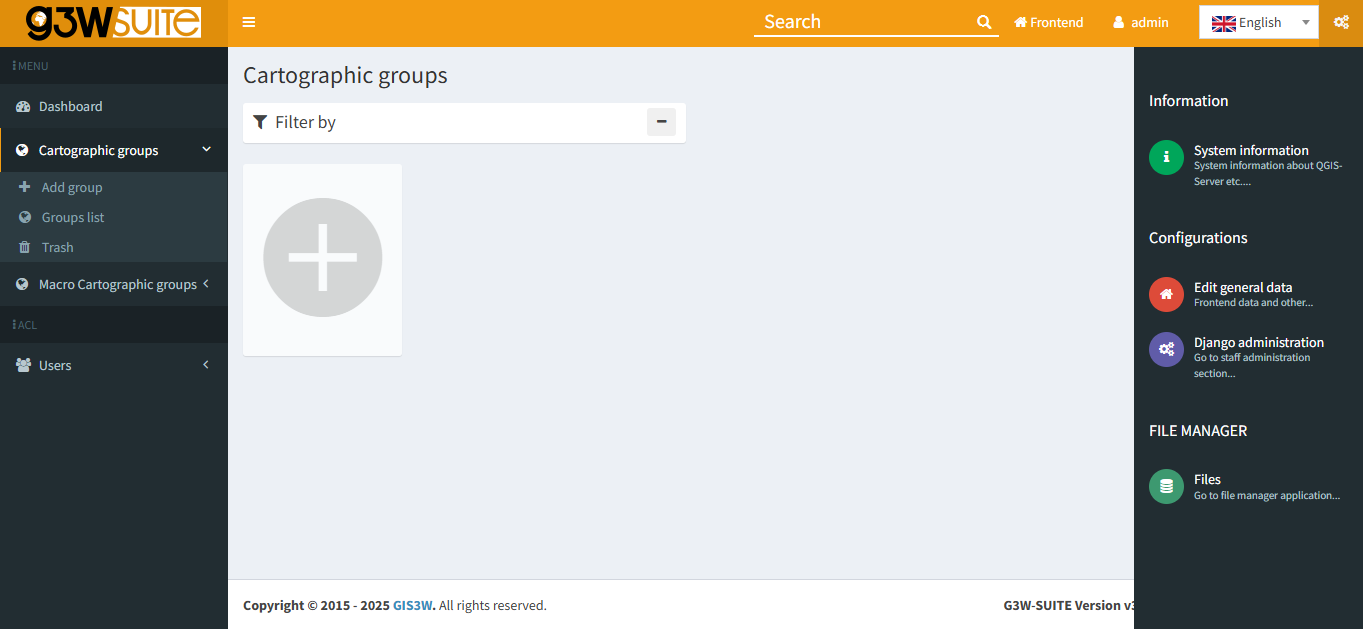Open the control sidebar gears icon
This screenshot has width=1363, height=629.
pos(1341,22)
